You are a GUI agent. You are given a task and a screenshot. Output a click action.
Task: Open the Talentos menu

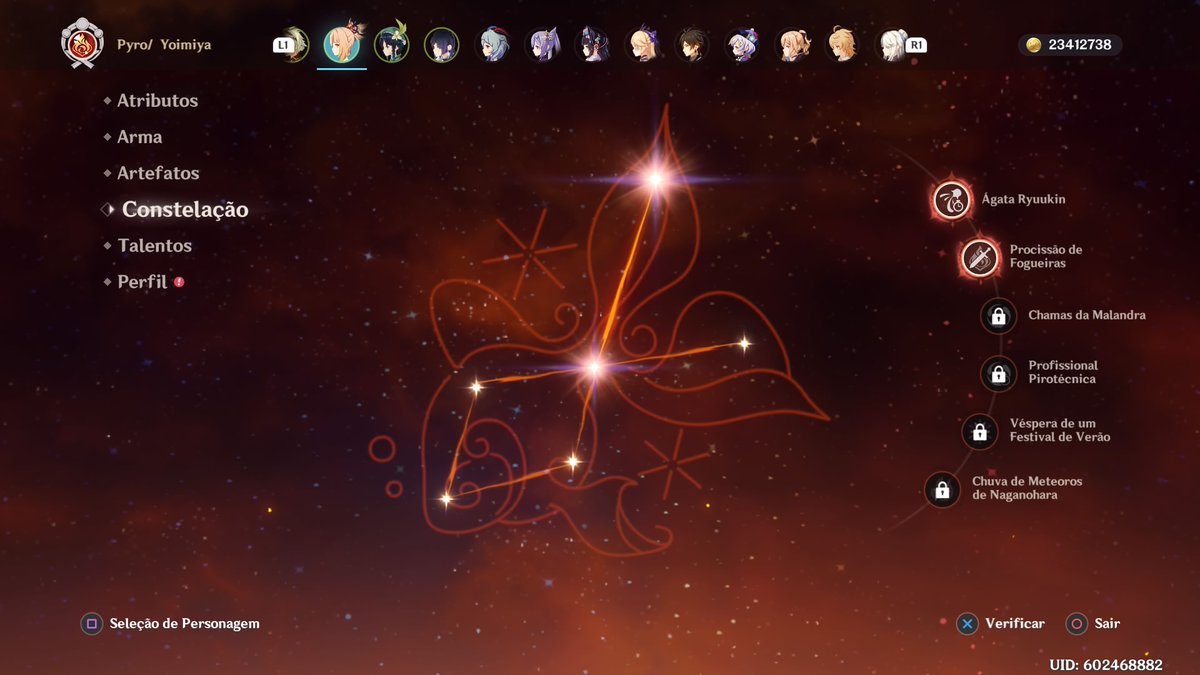pos(154,245)
